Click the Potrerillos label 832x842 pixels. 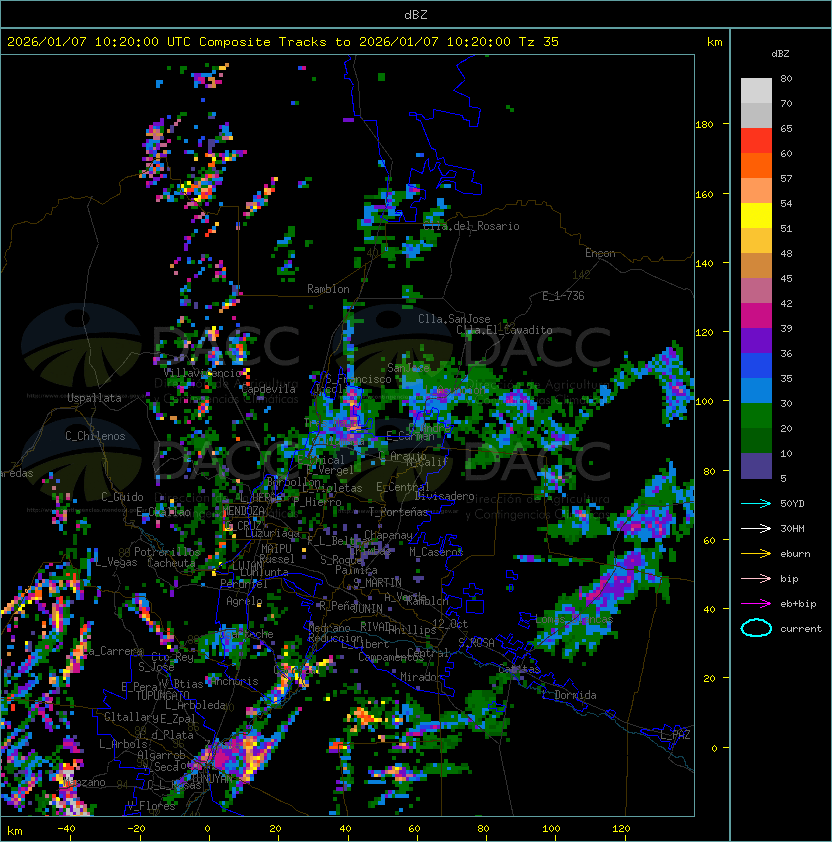(x=167, y=552)
